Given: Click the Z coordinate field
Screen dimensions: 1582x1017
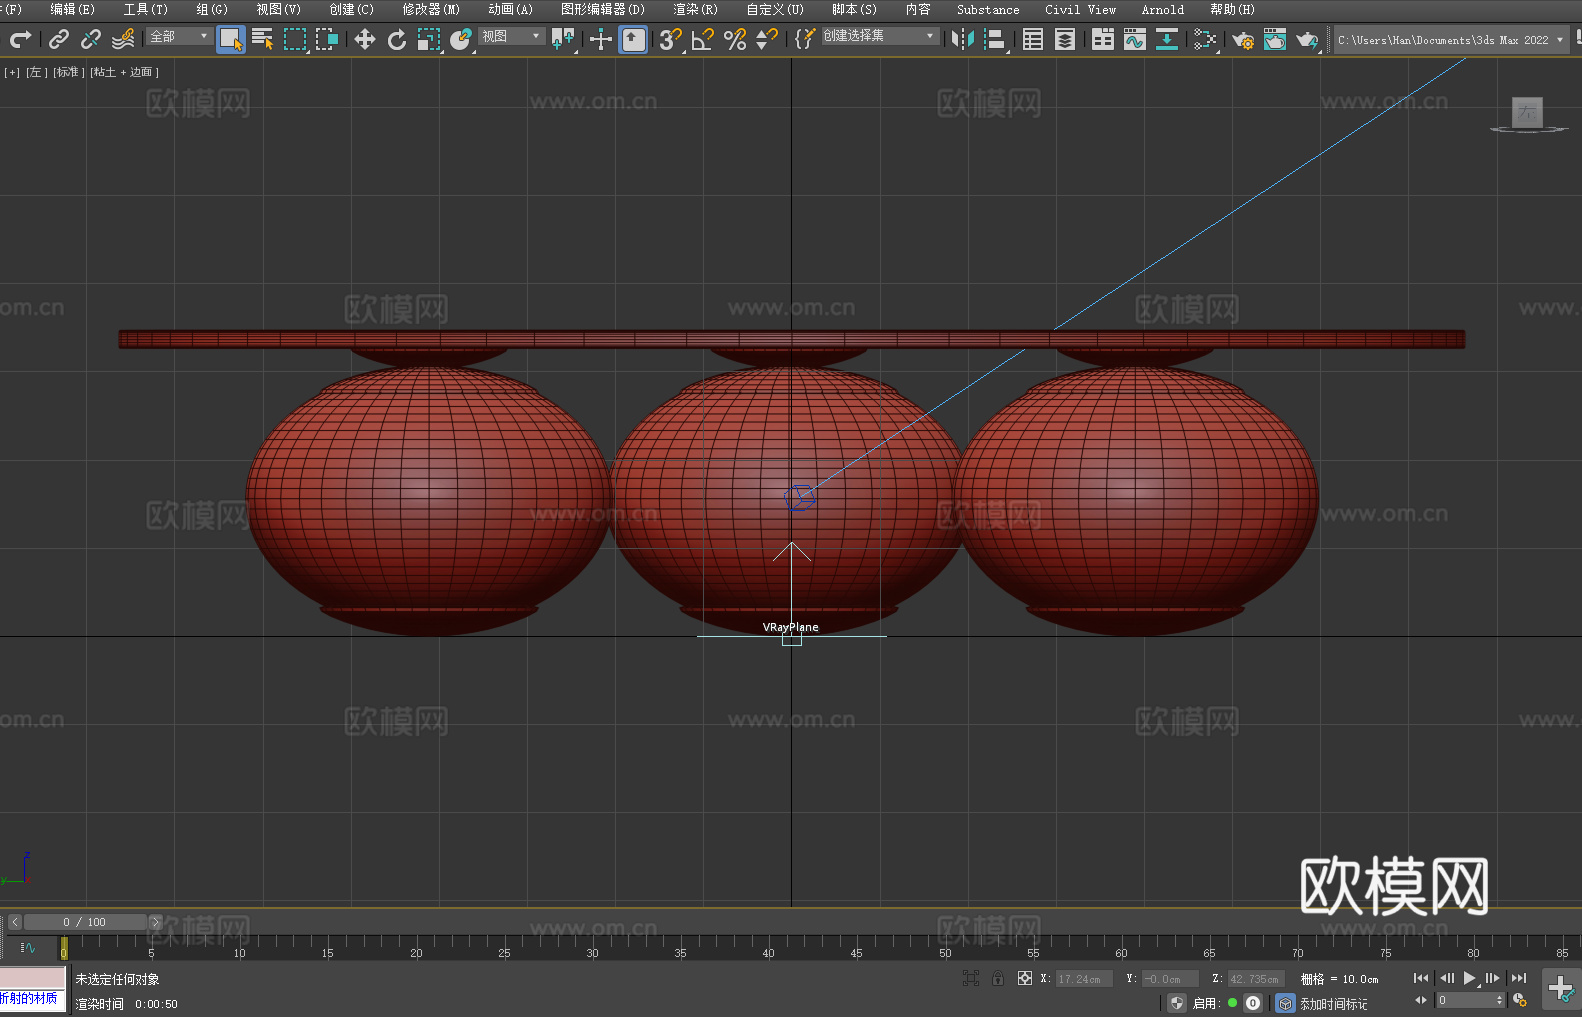Looking at the screenshot, I should click(x=1255, y=979).
